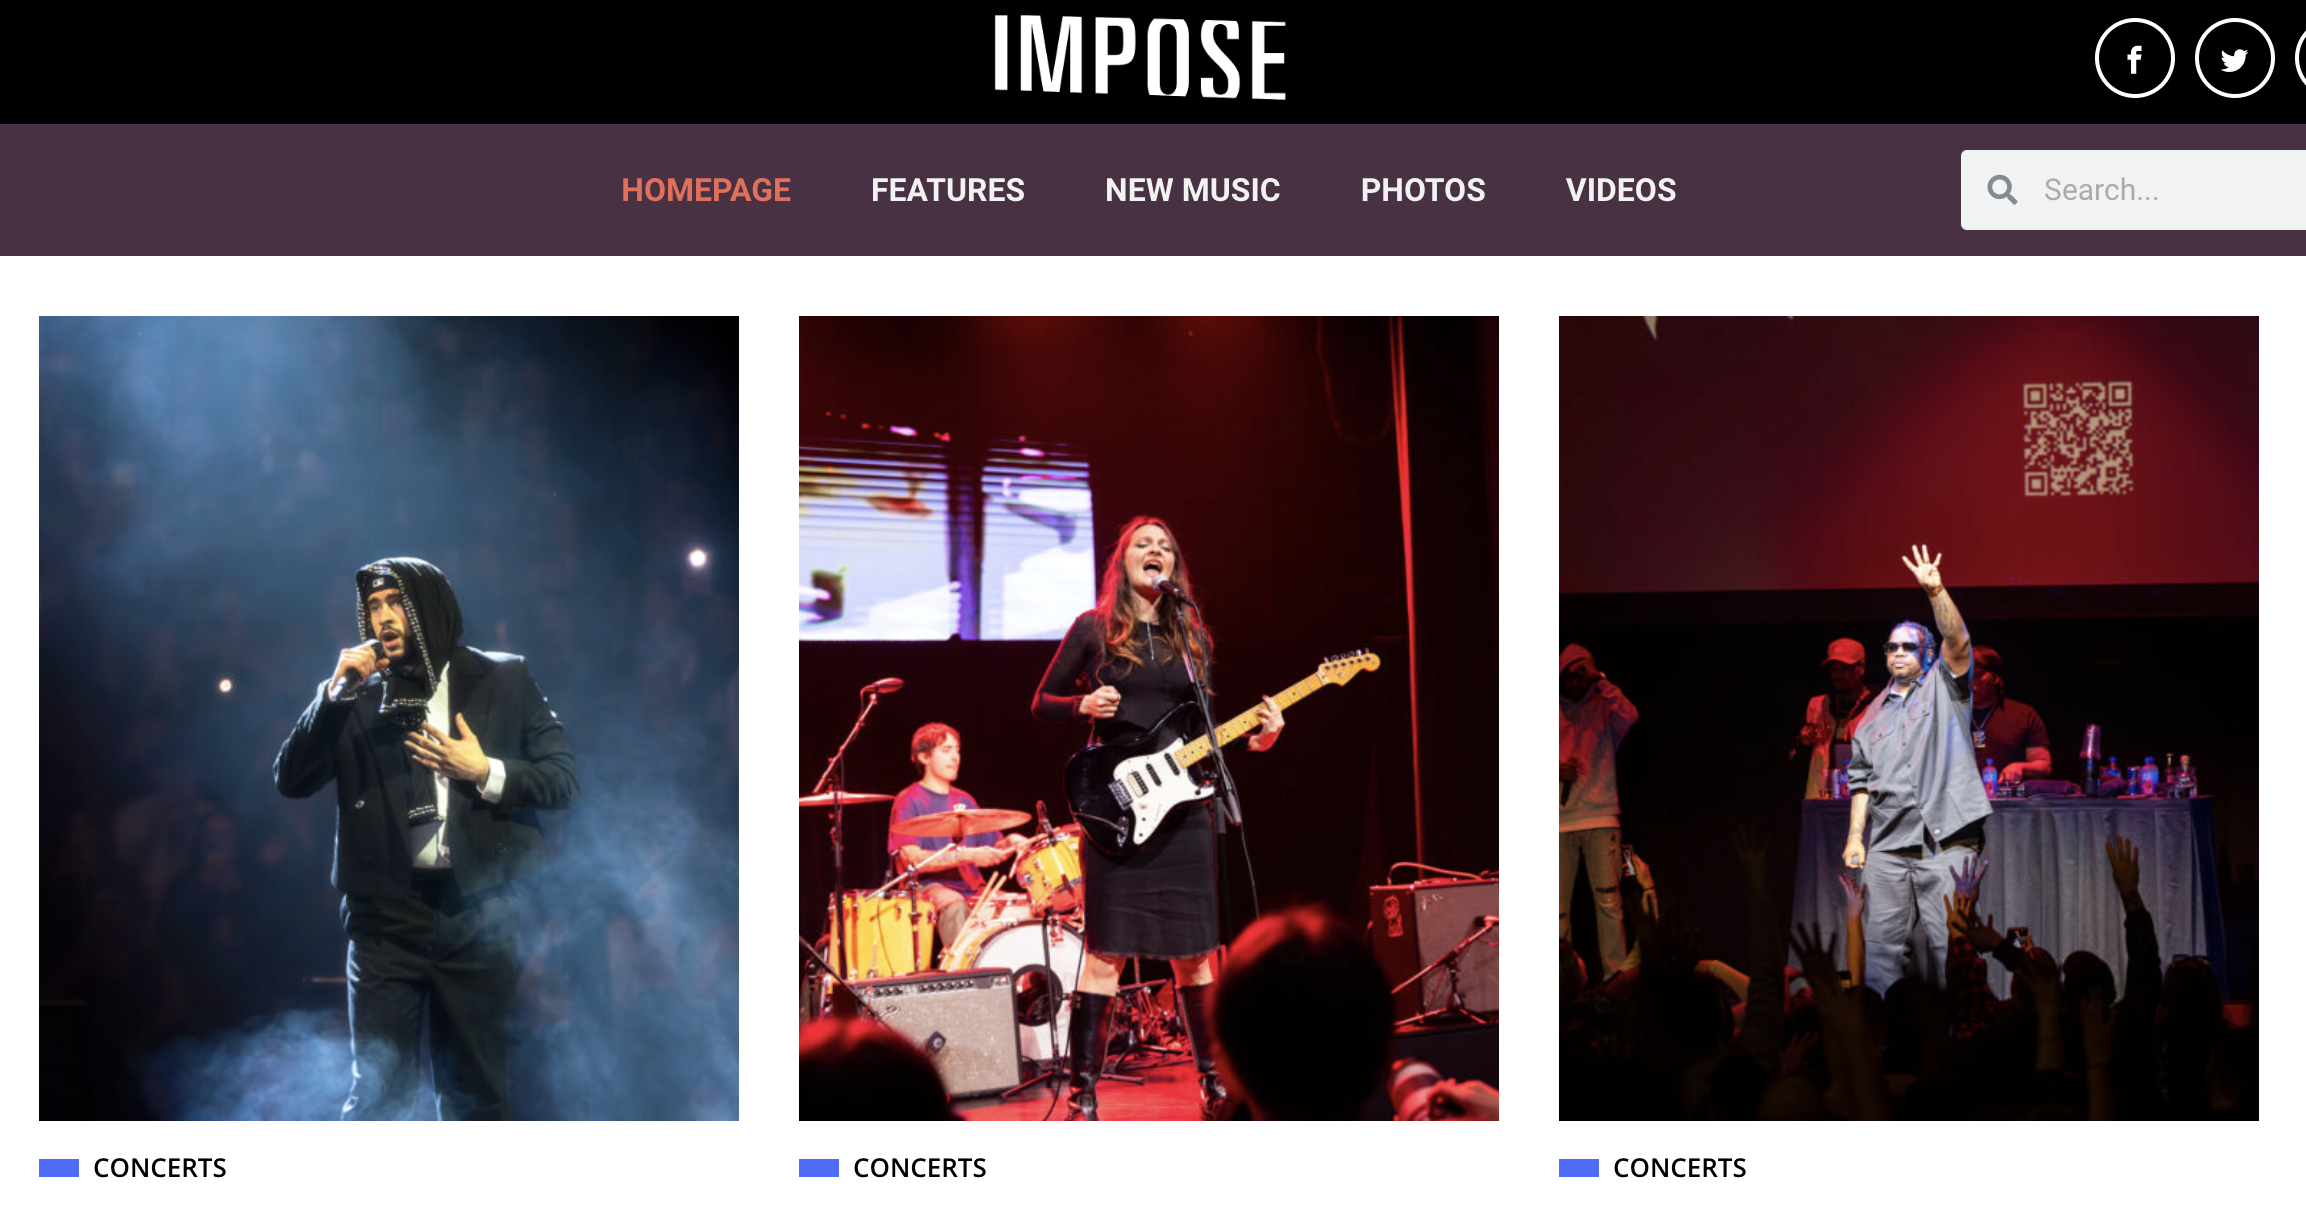The image size is (2306, 1206).
Task: Click the partially visible third social icon
Action: point(2301,59)
